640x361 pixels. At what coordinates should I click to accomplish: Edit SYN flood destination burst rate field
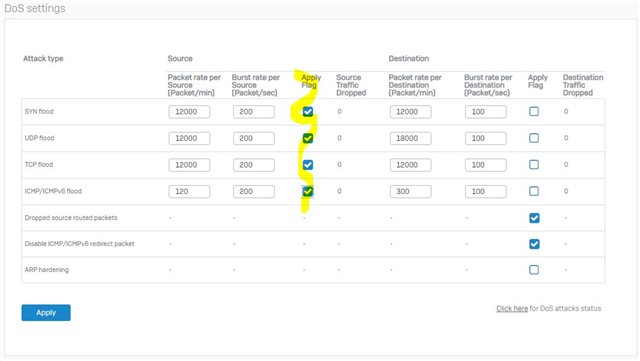click(486, 111)
